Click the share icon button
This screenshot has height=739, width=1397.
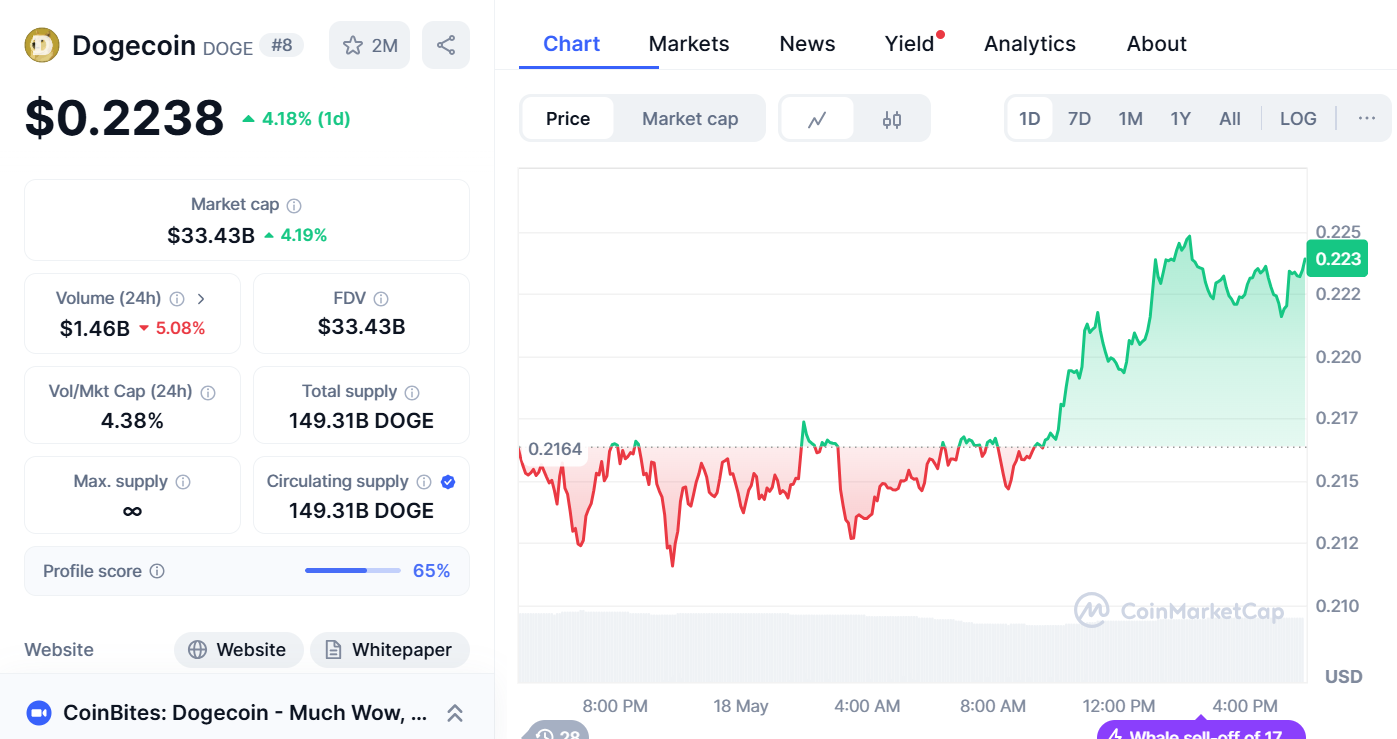click(x=446, y=45)
